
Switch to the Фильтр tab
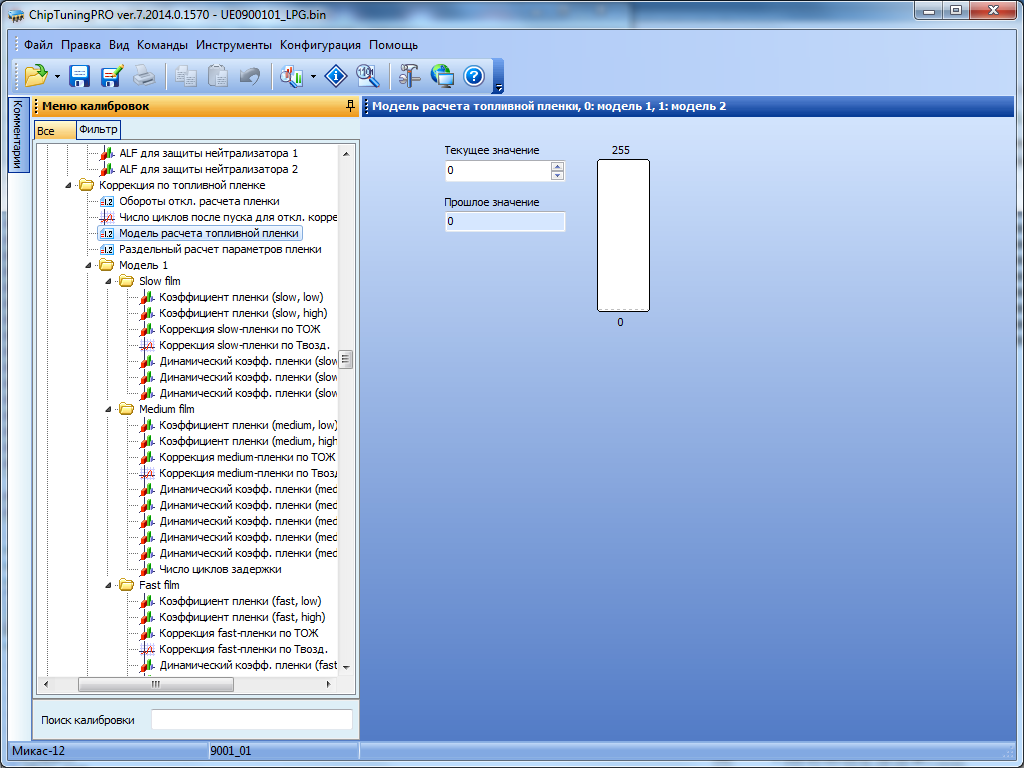click(98, 130)
